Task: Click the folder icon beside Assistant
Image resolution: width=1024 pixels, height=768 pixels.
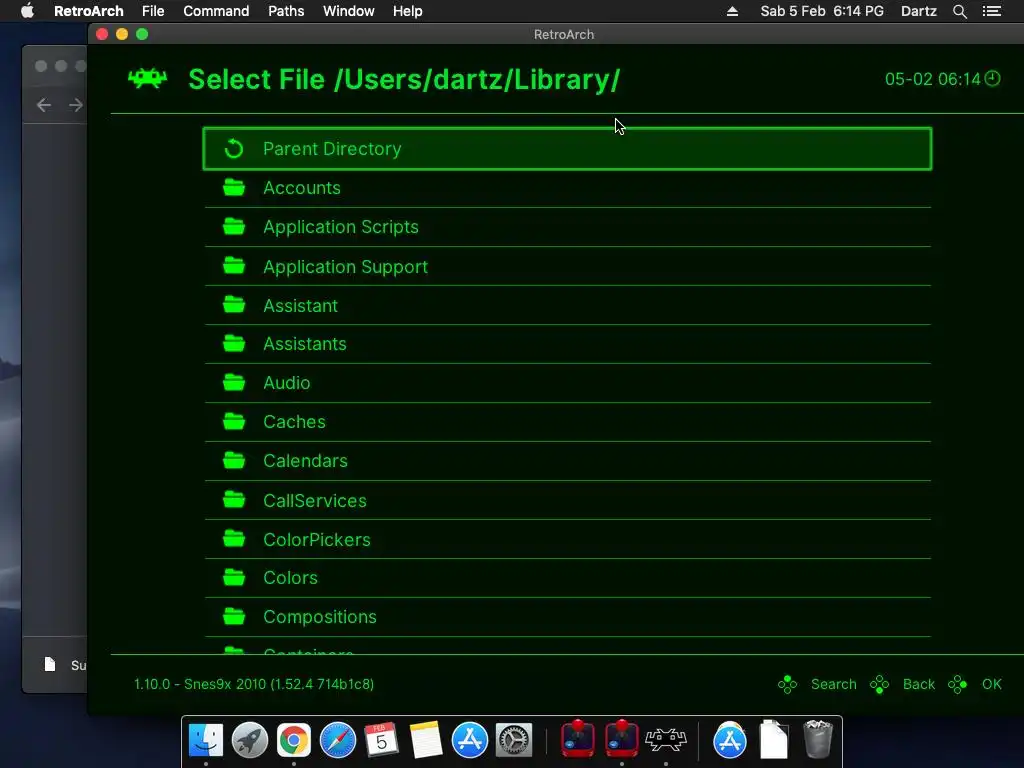Action: 234,305
